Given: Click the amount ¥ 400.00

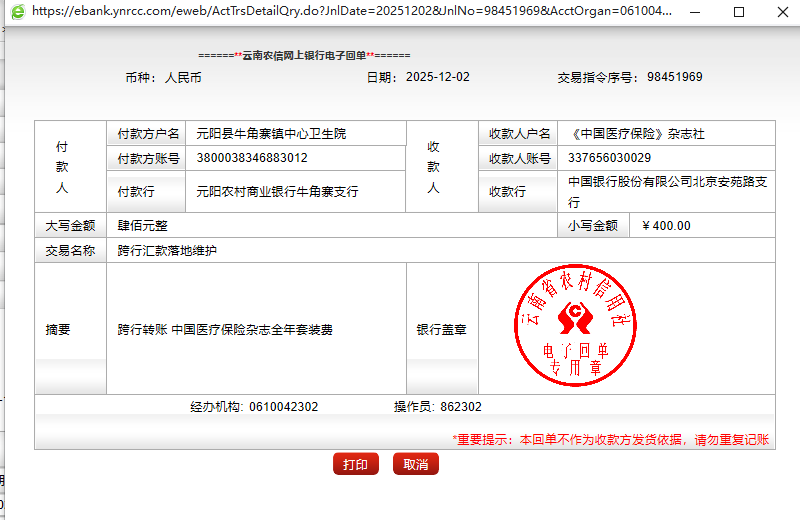Looking at the screenshot, I should [666, 226].
